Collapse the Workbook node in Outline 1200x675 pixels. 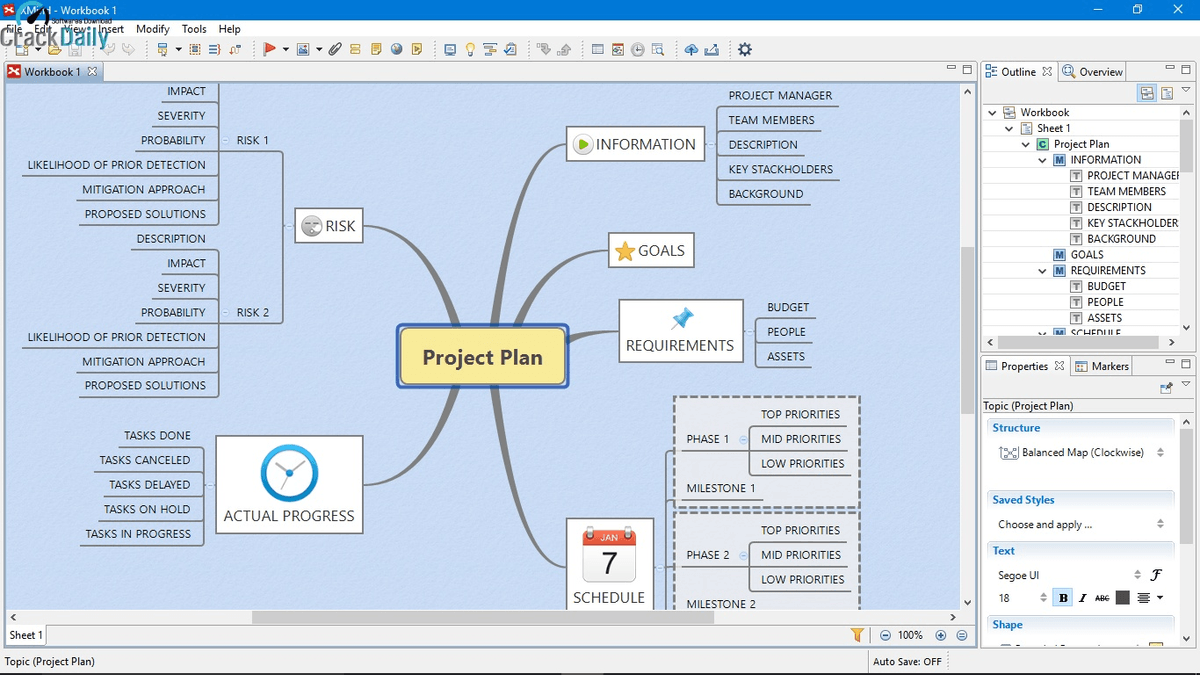coord(993,113)
